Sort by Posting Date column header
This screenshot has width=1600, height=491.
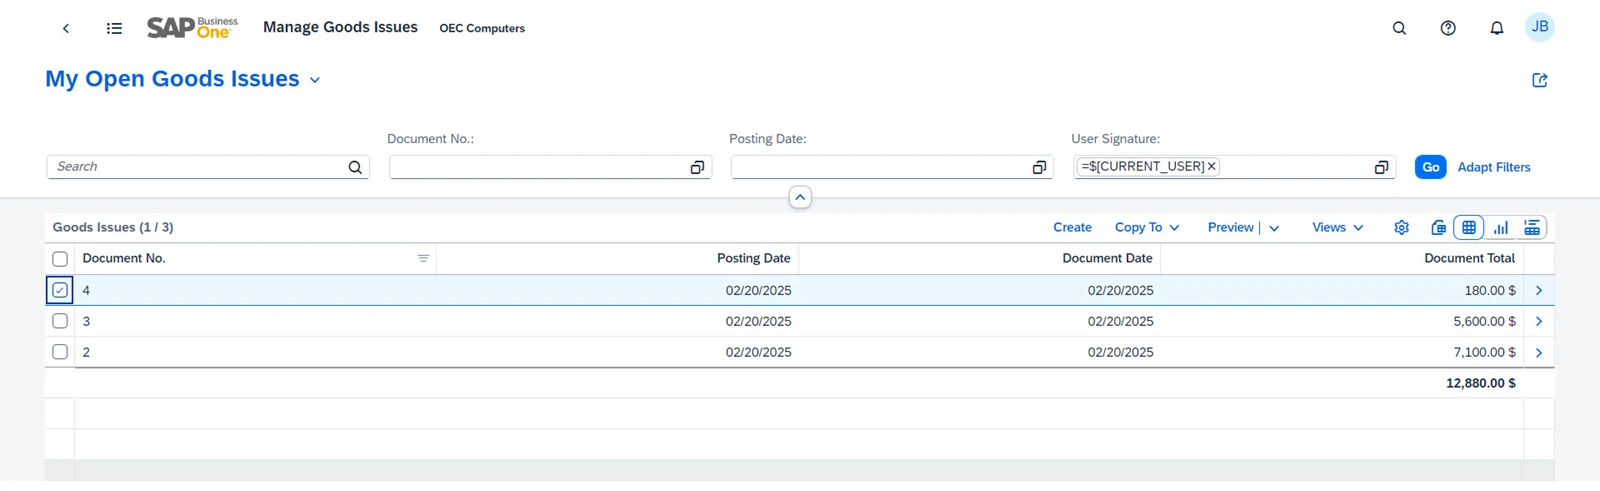tap(753, 258)
